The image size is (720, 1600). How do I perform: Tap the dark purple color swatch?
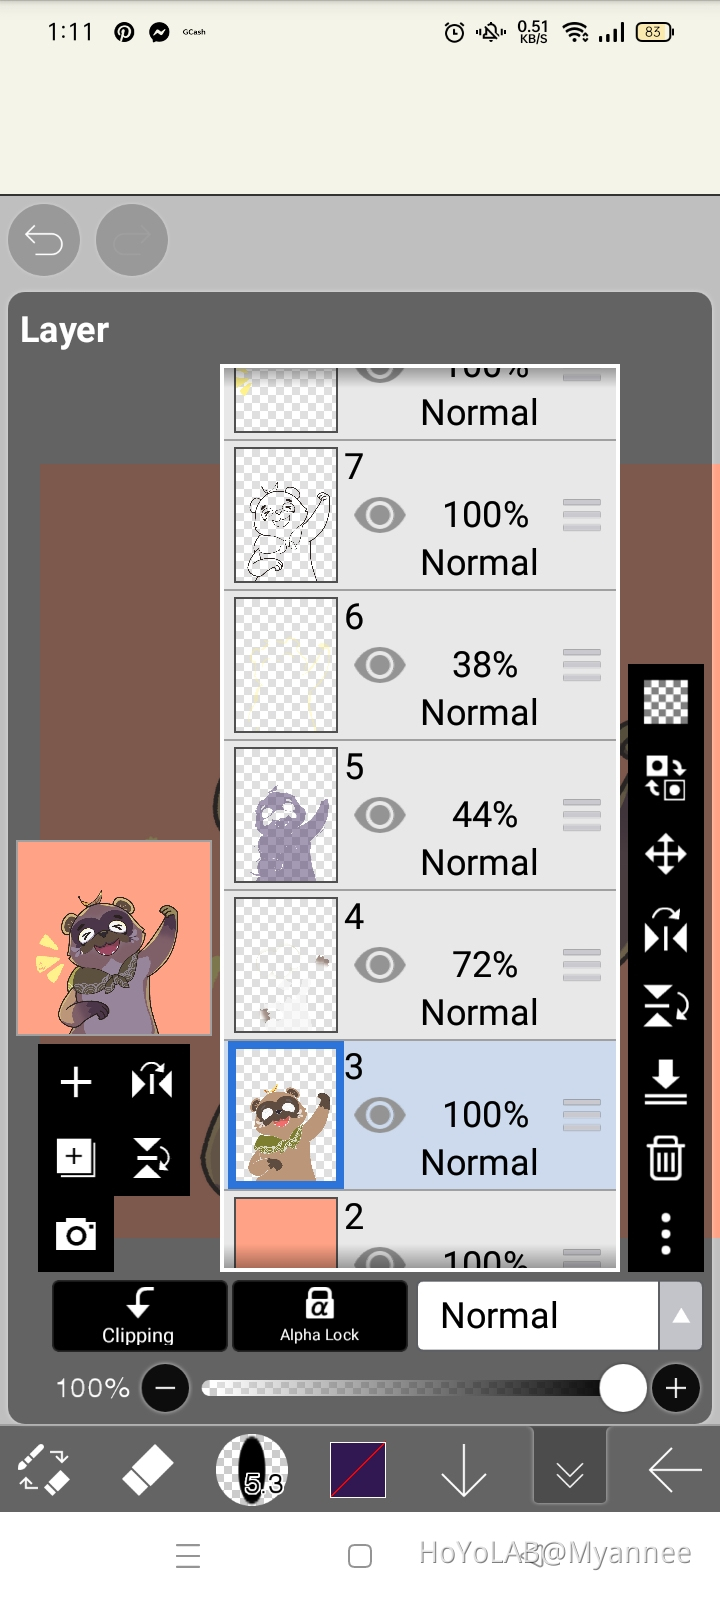(x=358, y=1470)
